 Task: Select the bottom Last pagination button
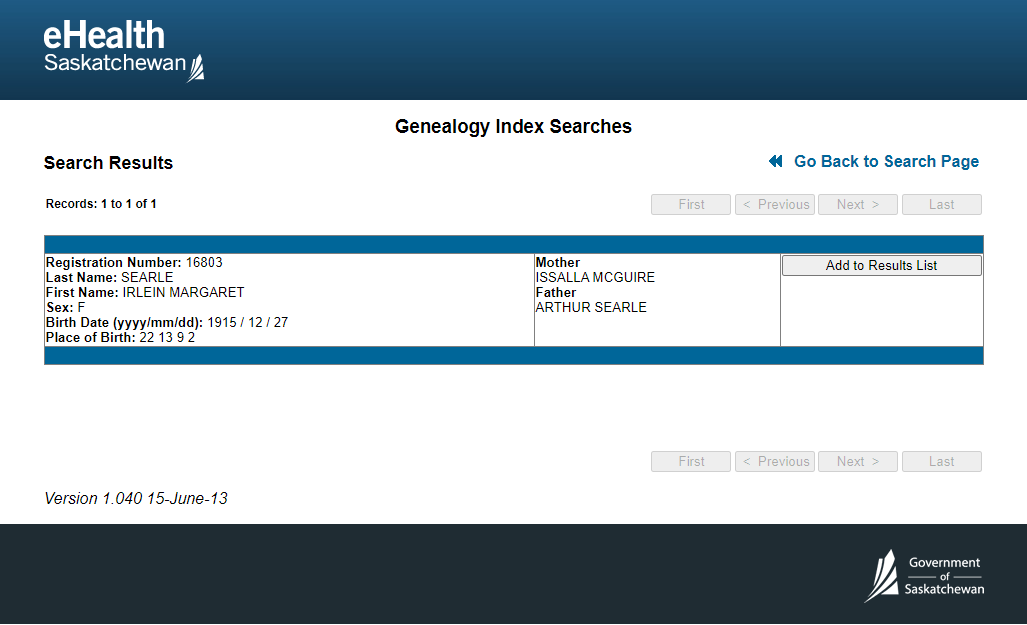pyautogui.click(x=941, y=462)
